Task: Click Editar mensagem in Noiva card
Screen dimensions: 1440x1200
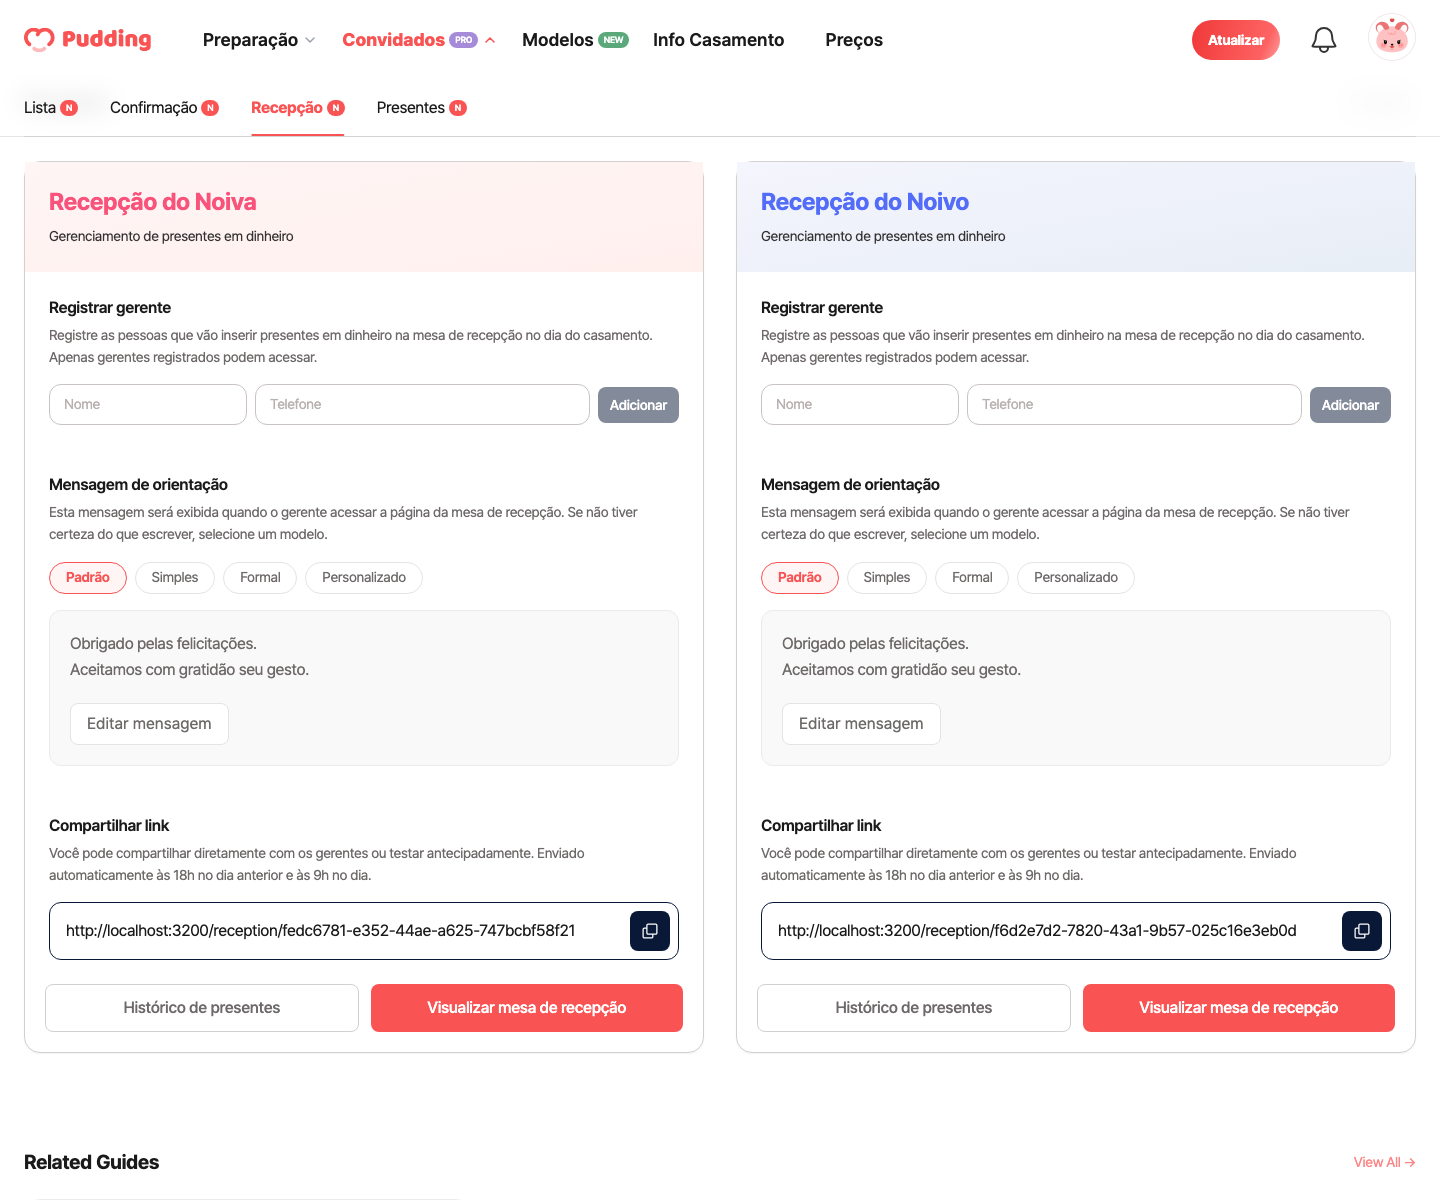Action: [149, 724]
